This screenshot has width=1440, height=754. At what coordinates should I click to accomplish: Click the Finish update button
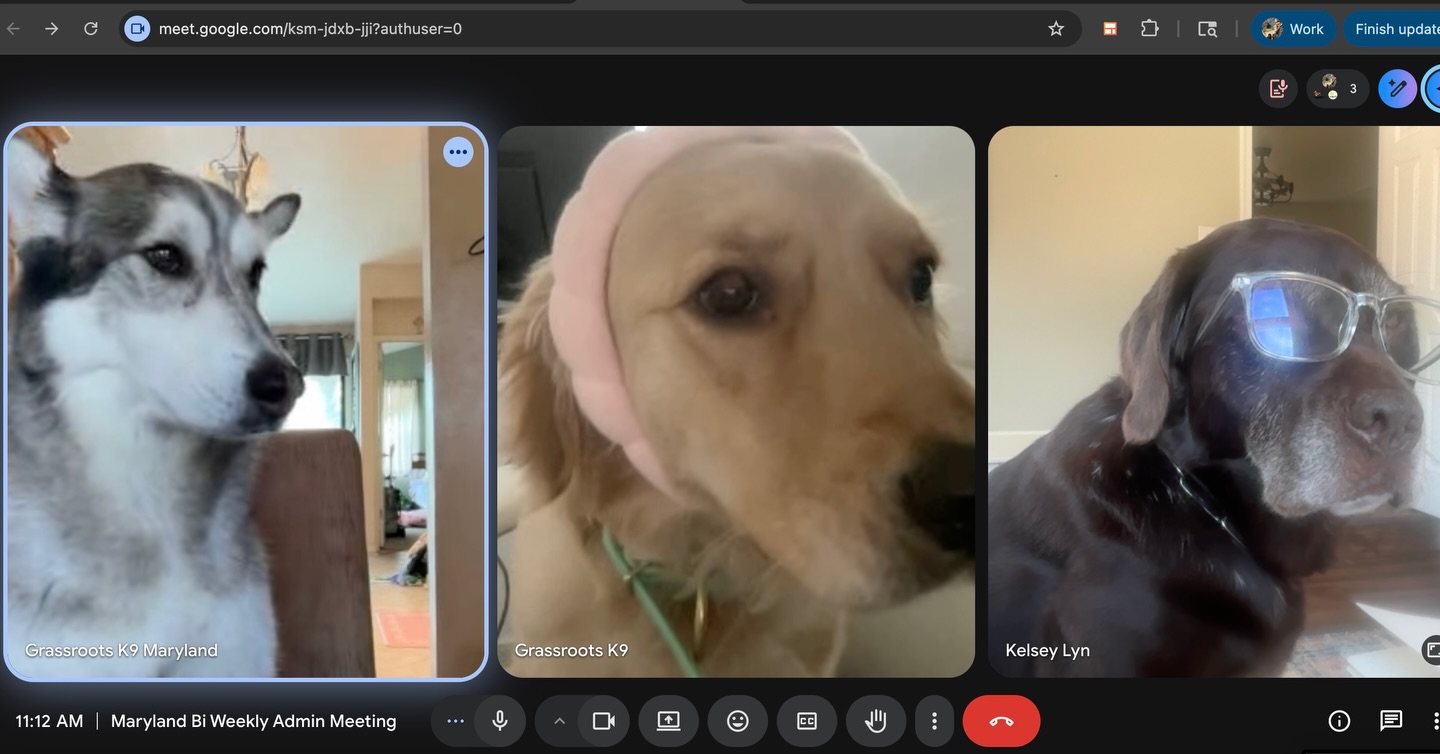pyautogui.click(x=1400, y=28)
